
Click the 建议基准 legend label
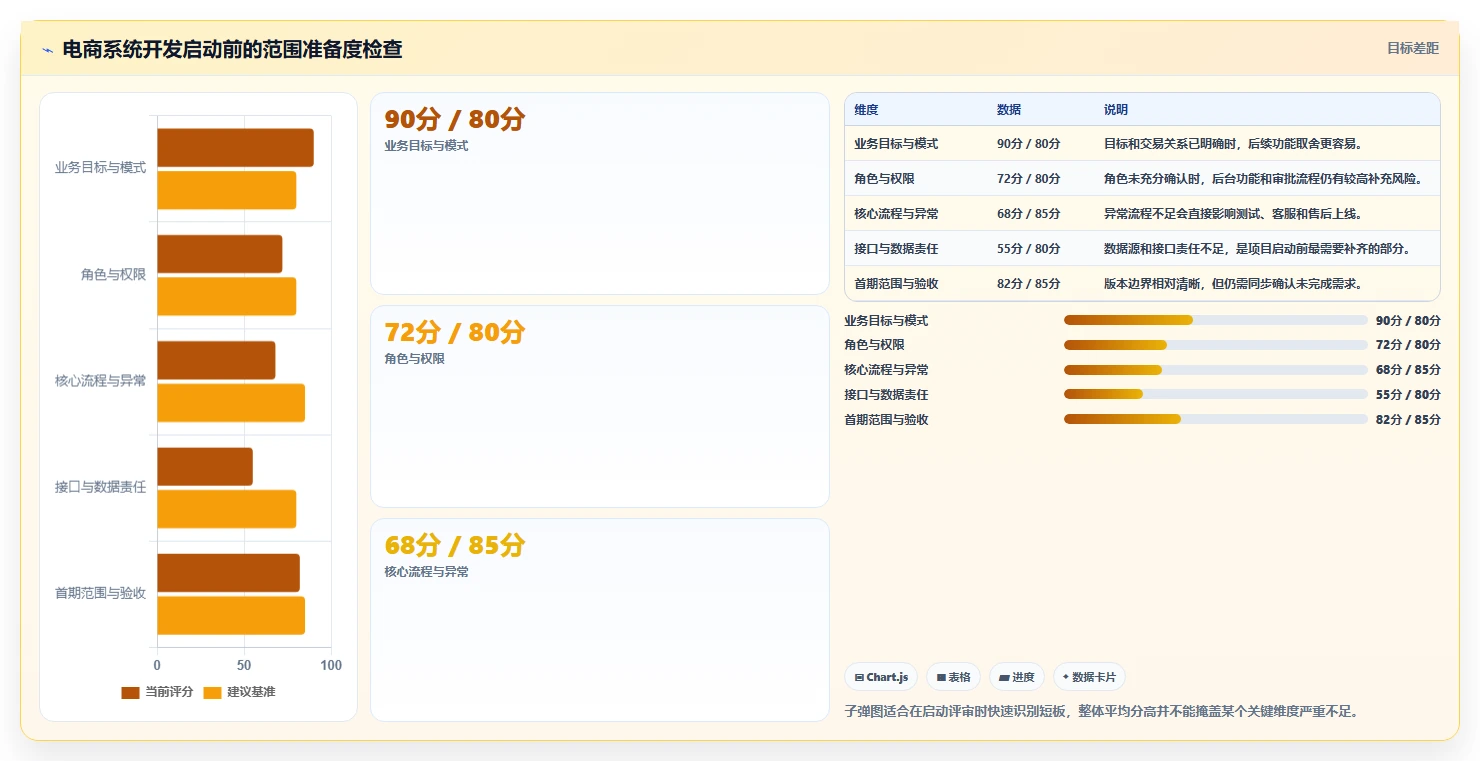(x=251, y=692)
